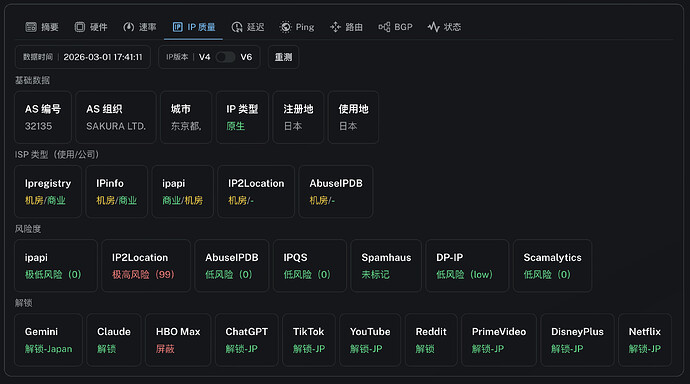
Task: Select the V4 label
Action: (205, 57)
